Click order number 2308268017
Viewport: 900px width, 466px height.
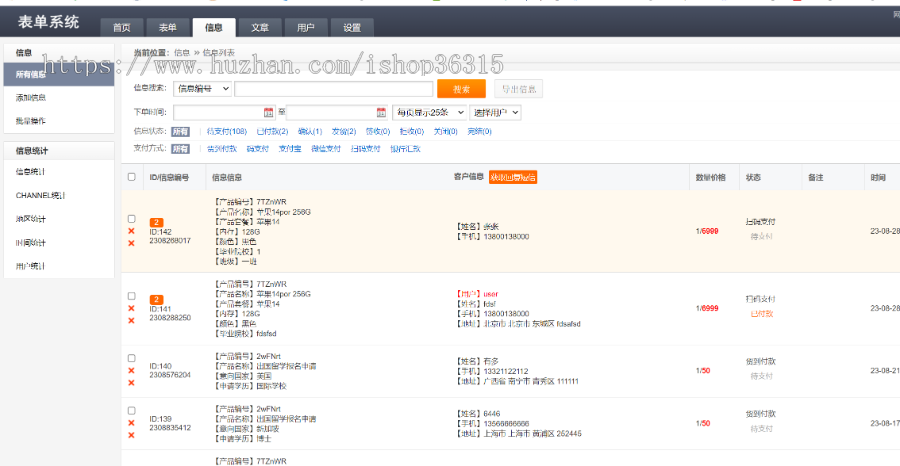(170, 241)
